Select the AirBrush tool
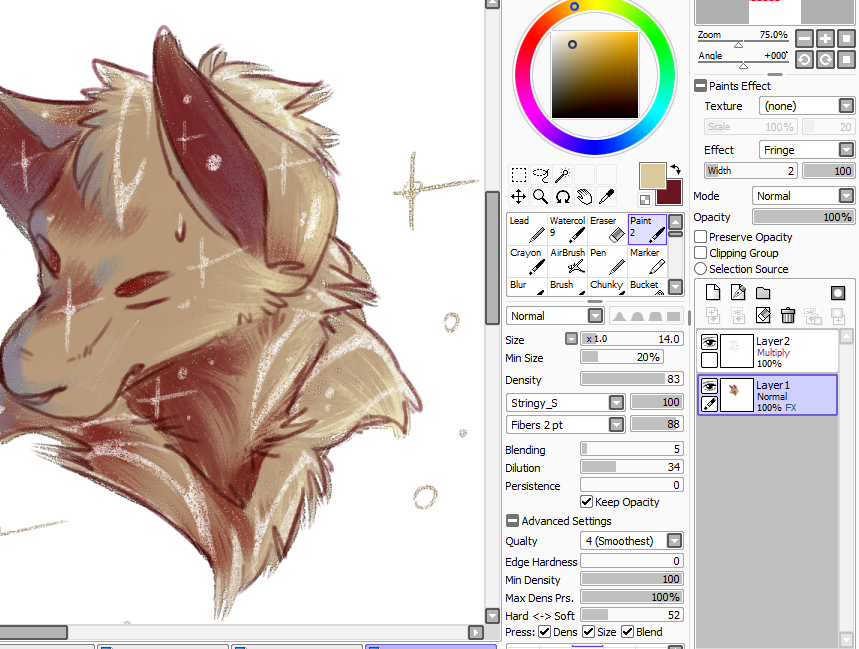Screen dimensions: 859x649 (568, 261)
